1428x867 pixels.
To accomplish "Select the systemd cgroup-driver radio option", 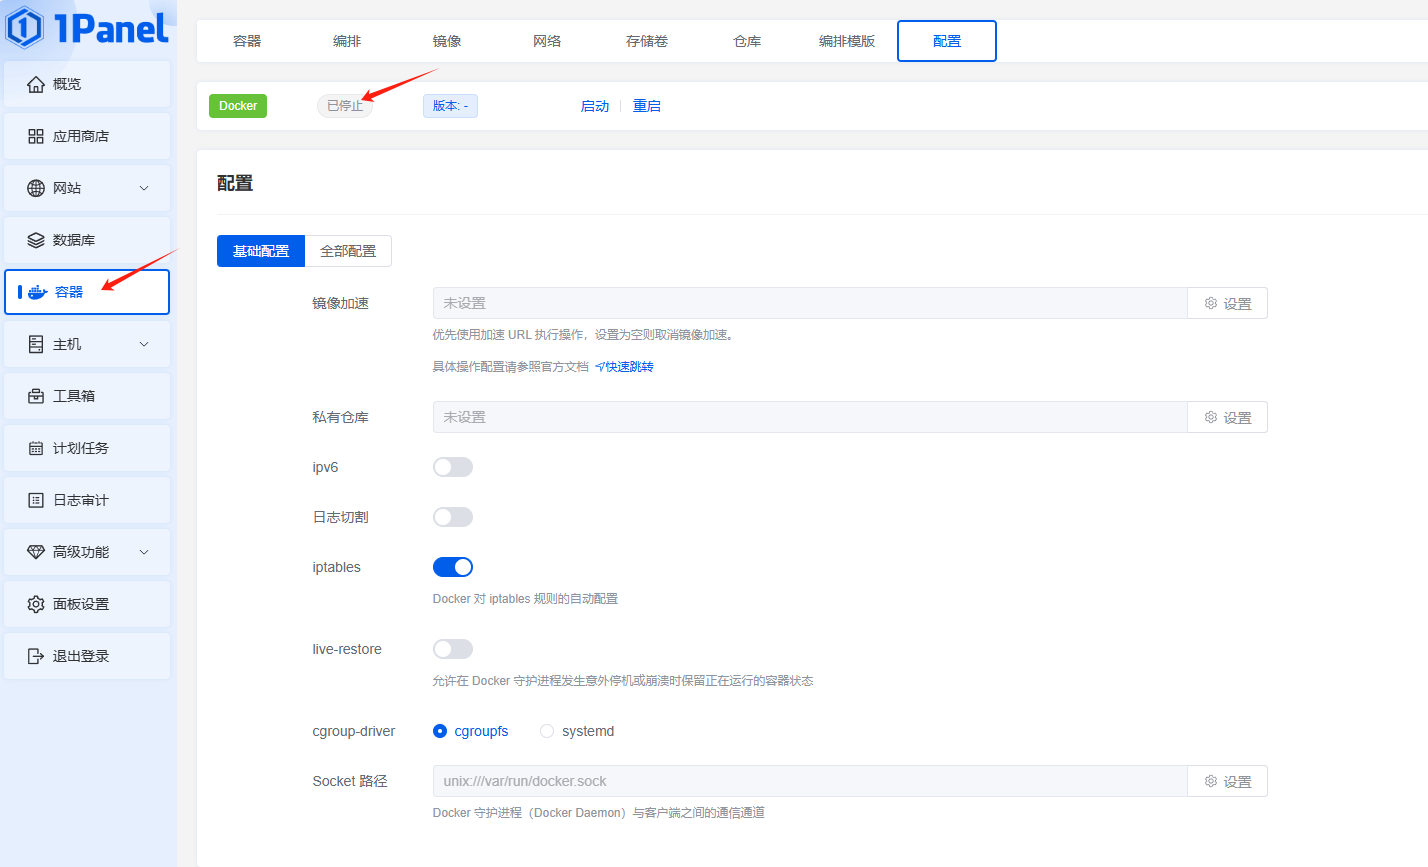I will pyautogui.click(x=547, y=731).
